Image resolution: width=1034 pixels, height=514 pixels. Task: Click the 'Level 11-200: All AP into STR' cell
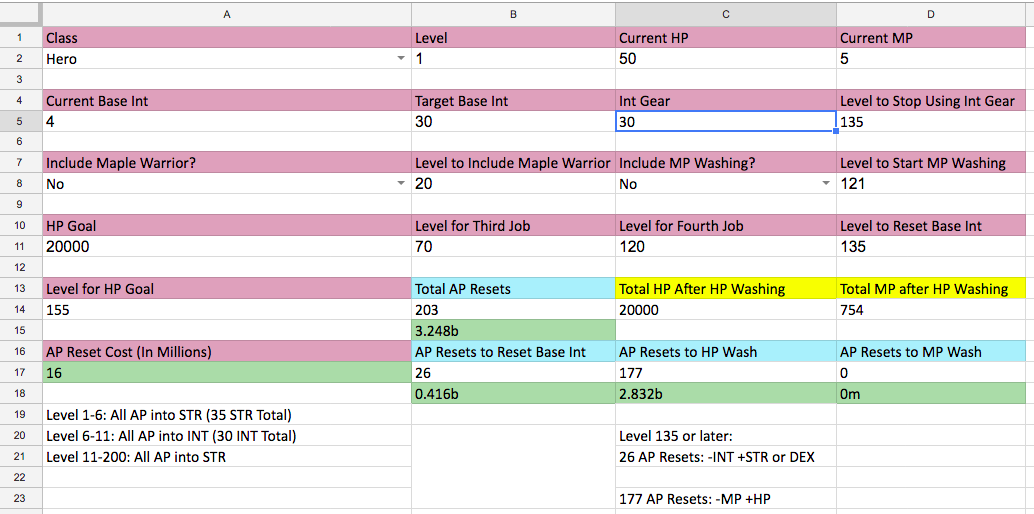pyautogui.click(x=227, y=456)
